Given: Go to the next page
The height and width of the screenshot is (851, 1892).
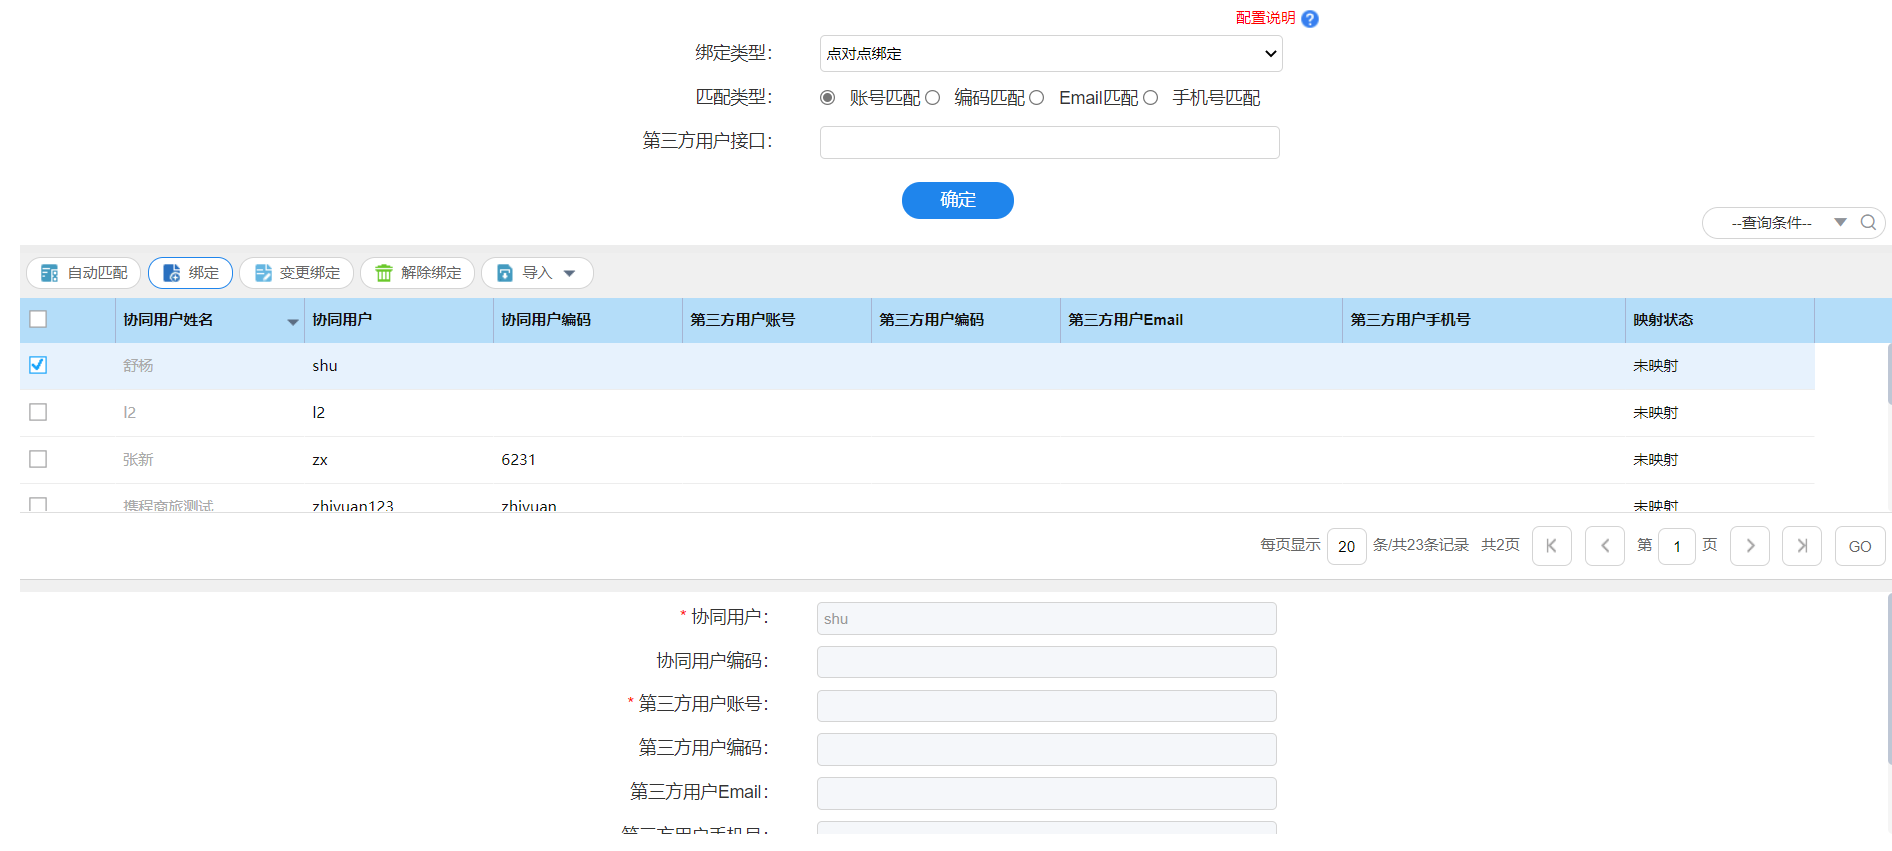Looking at the screenshot, I should 1749,546.
